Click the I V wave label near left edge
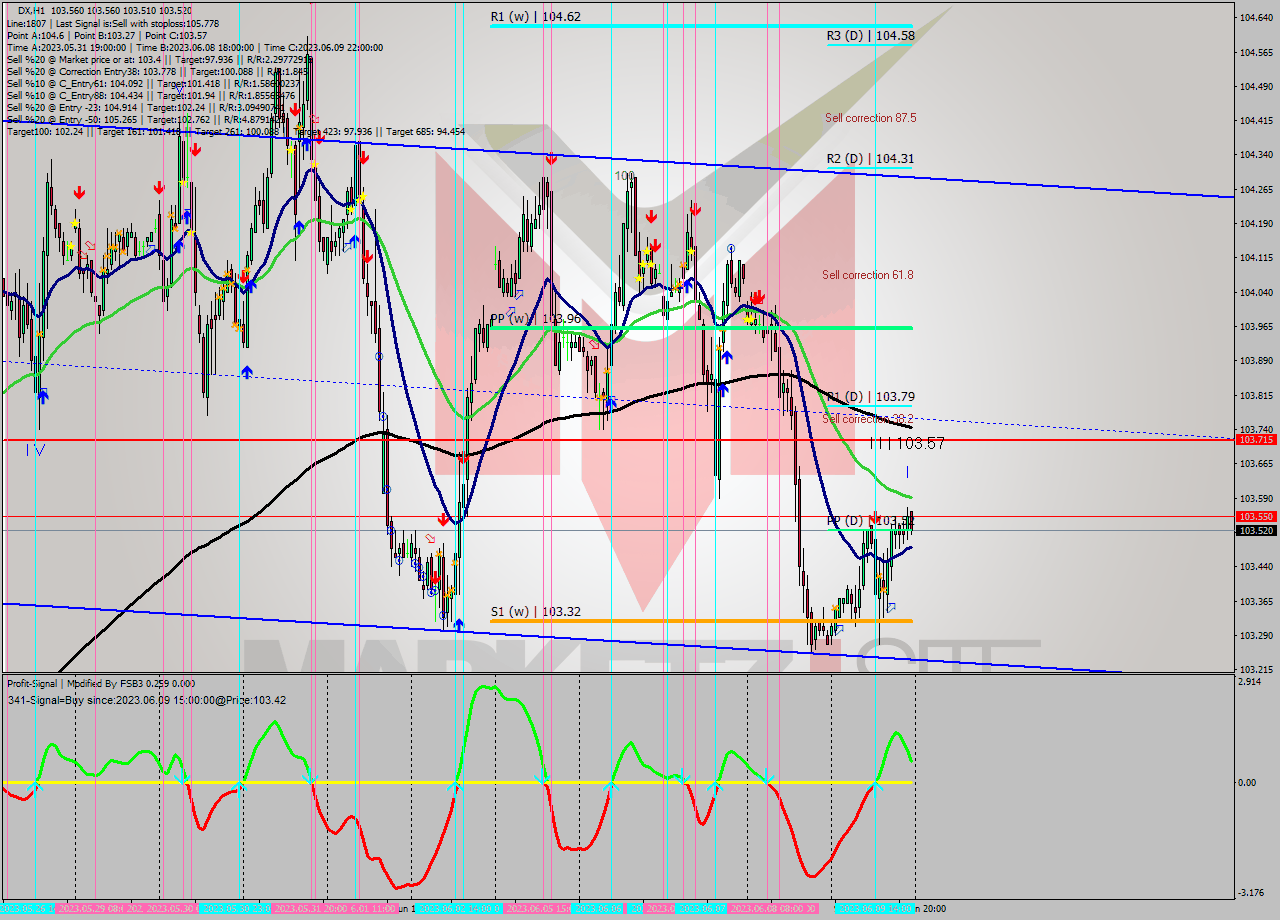 (x=35, y=449)
